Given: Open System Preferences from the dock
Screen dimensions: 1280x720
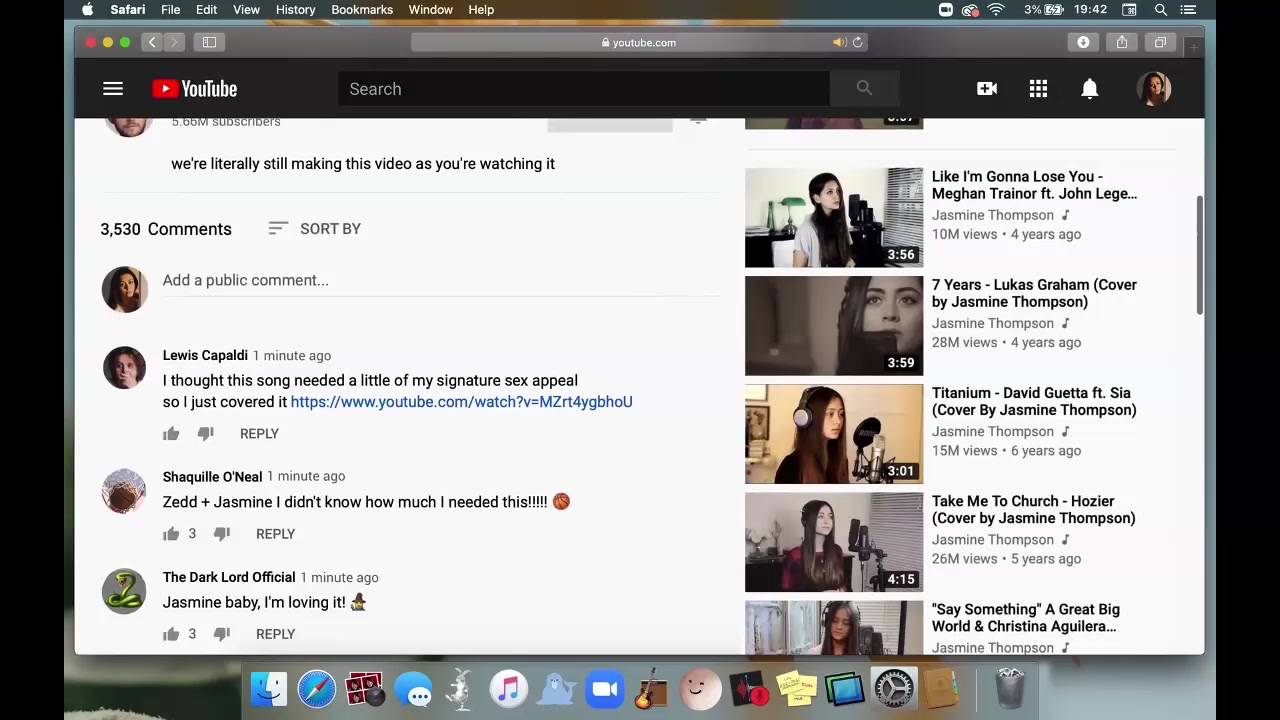Looking at the screenshot, I should point(893,689).
